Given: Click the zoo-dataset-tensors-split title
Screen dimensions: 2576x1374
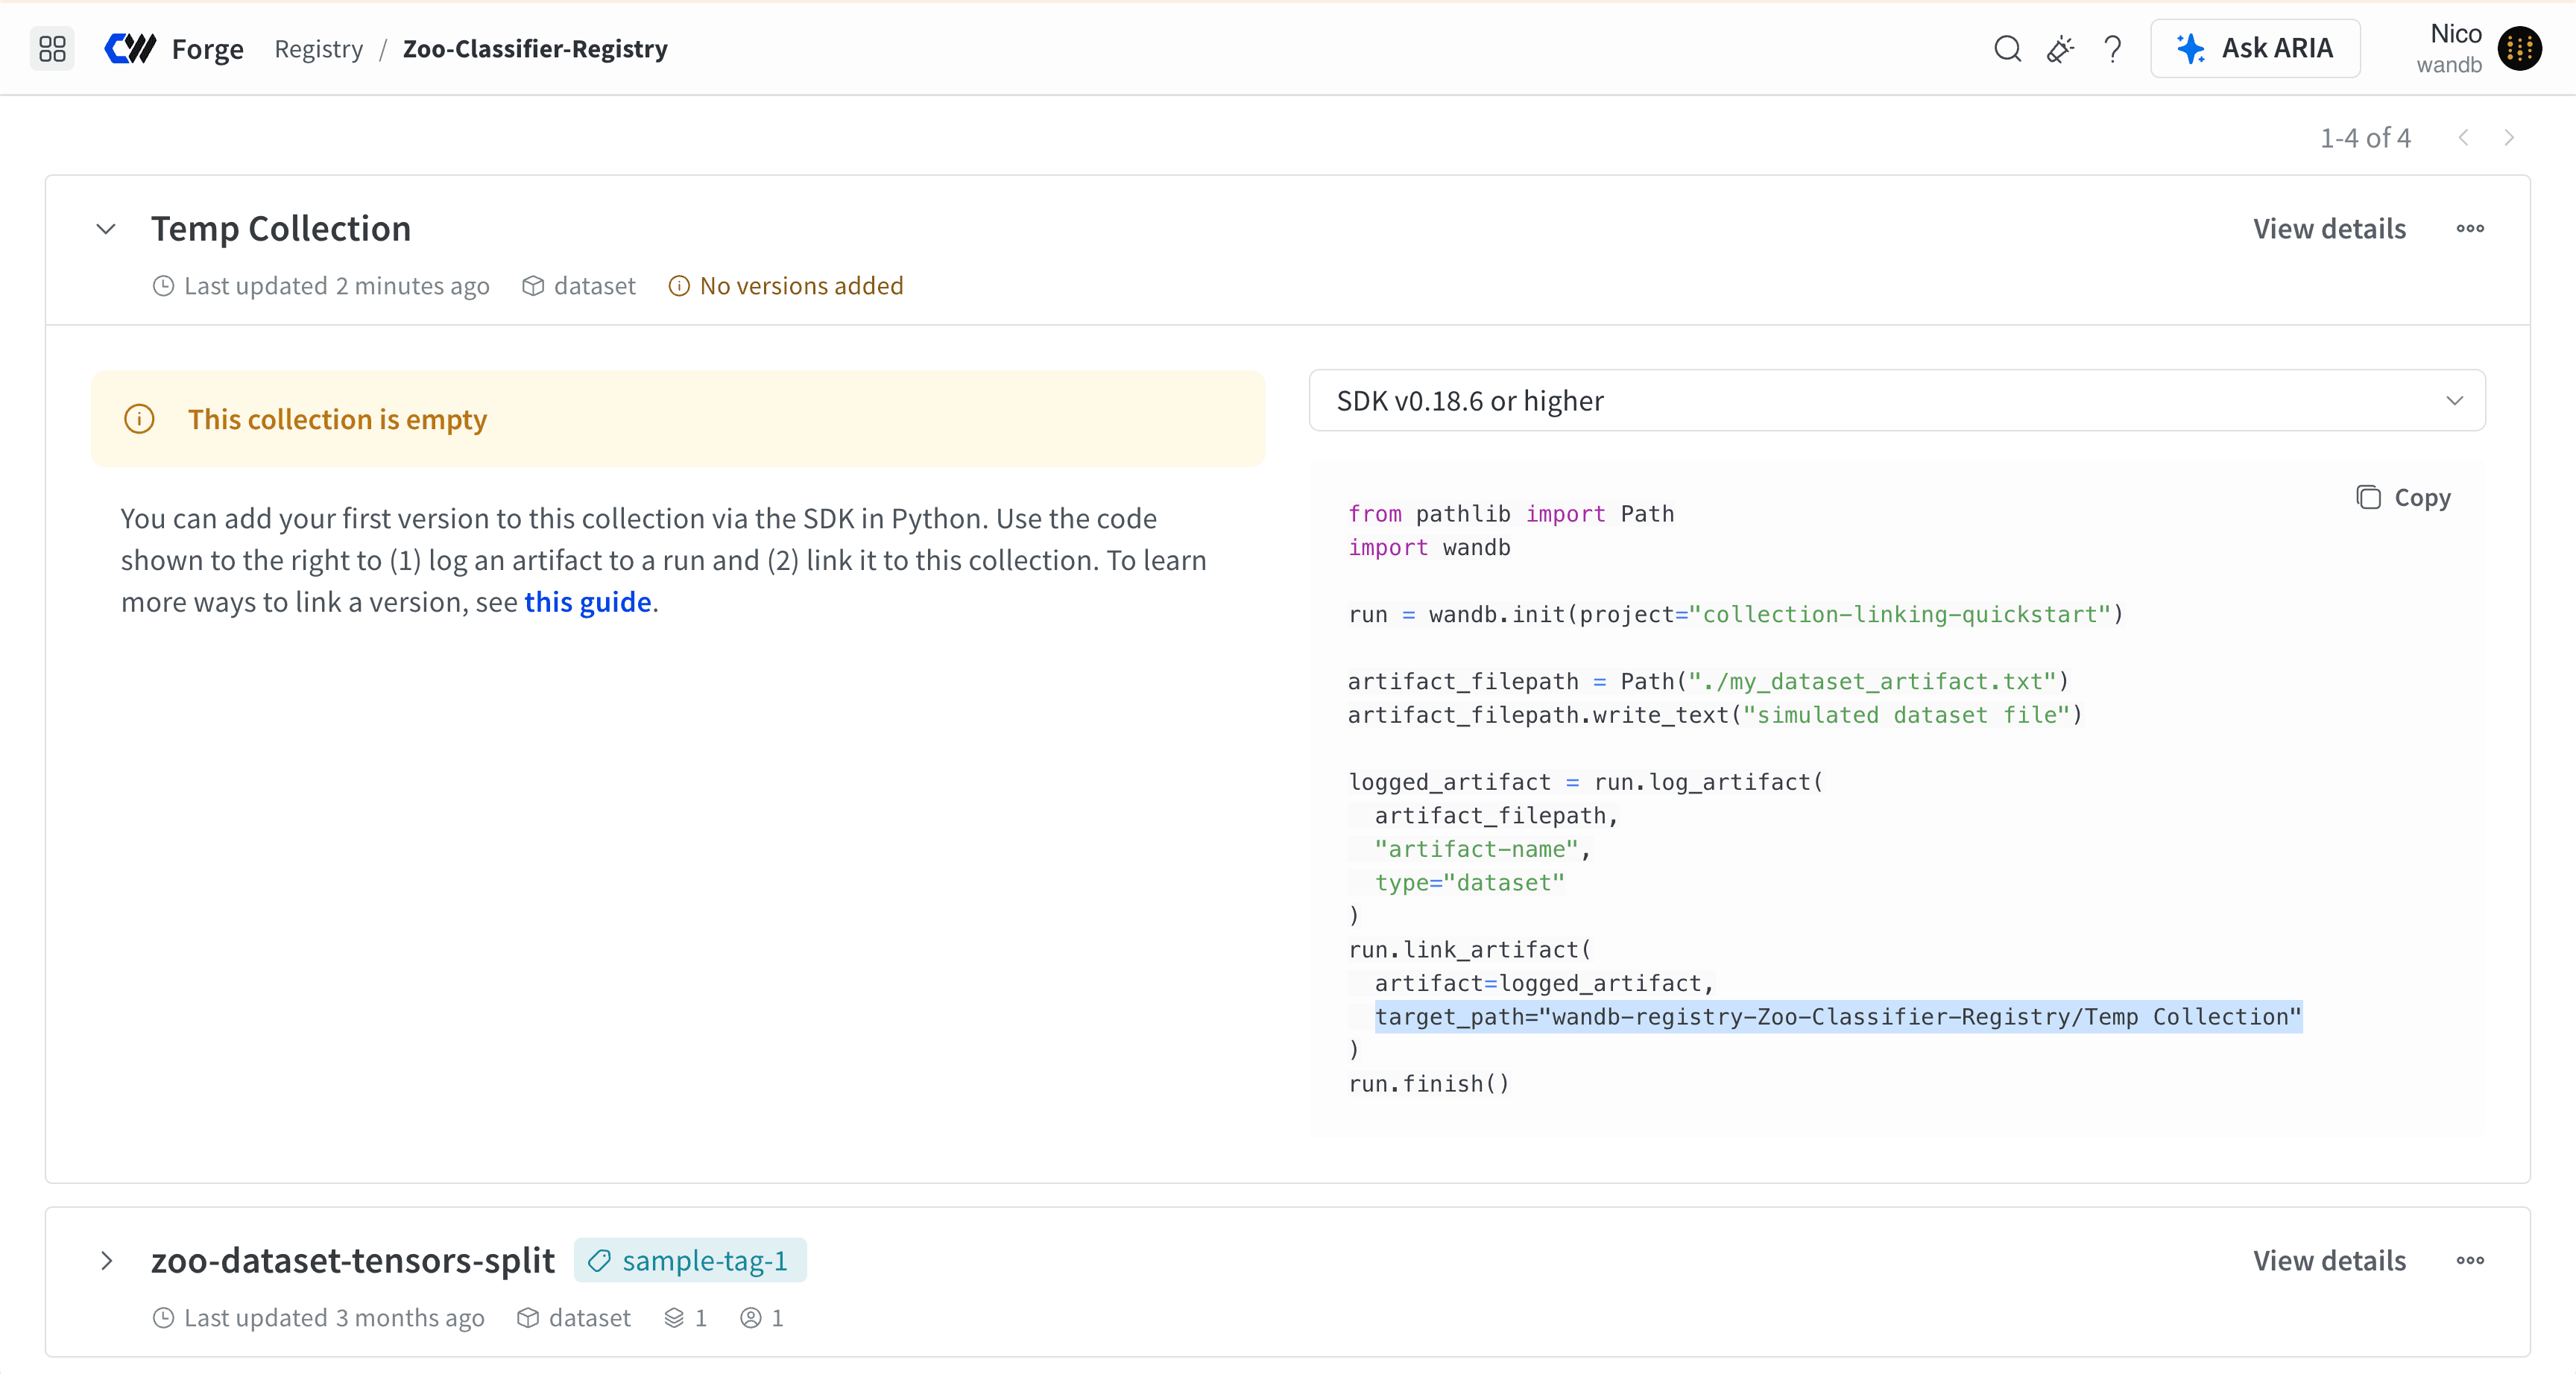Looking at the screenshot, I should pyautogui.click(x=353, y=1261).
